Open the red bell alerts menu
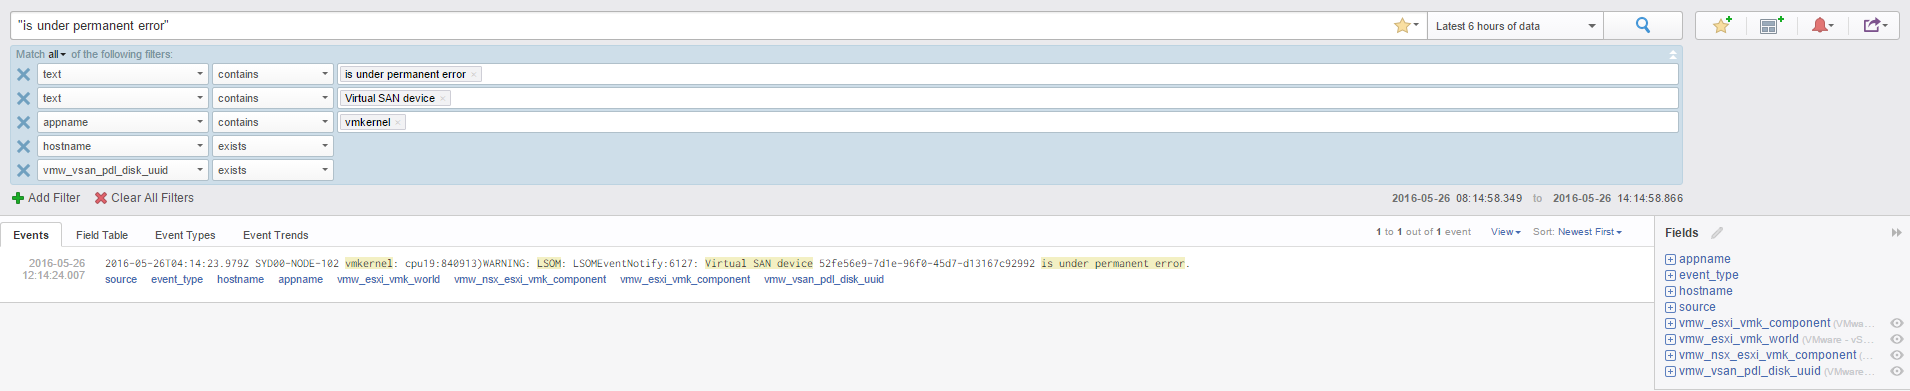 (x=1822, y=26)
